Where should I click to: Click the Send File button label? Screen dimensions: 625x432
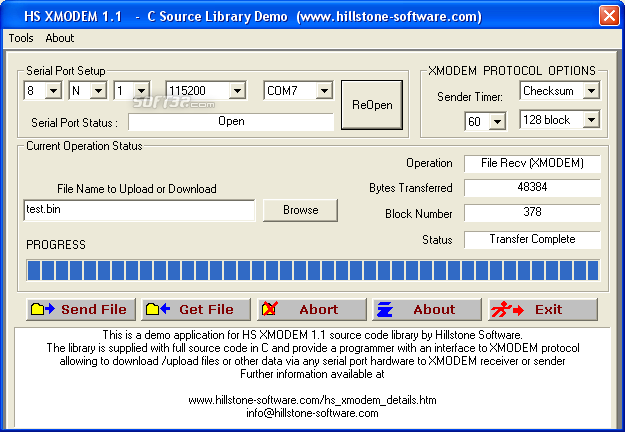94,309
